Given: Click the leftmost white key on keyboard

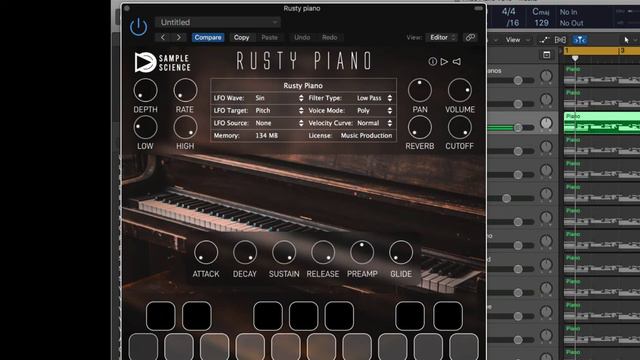Looking at the screenshot, I should 143,347.
